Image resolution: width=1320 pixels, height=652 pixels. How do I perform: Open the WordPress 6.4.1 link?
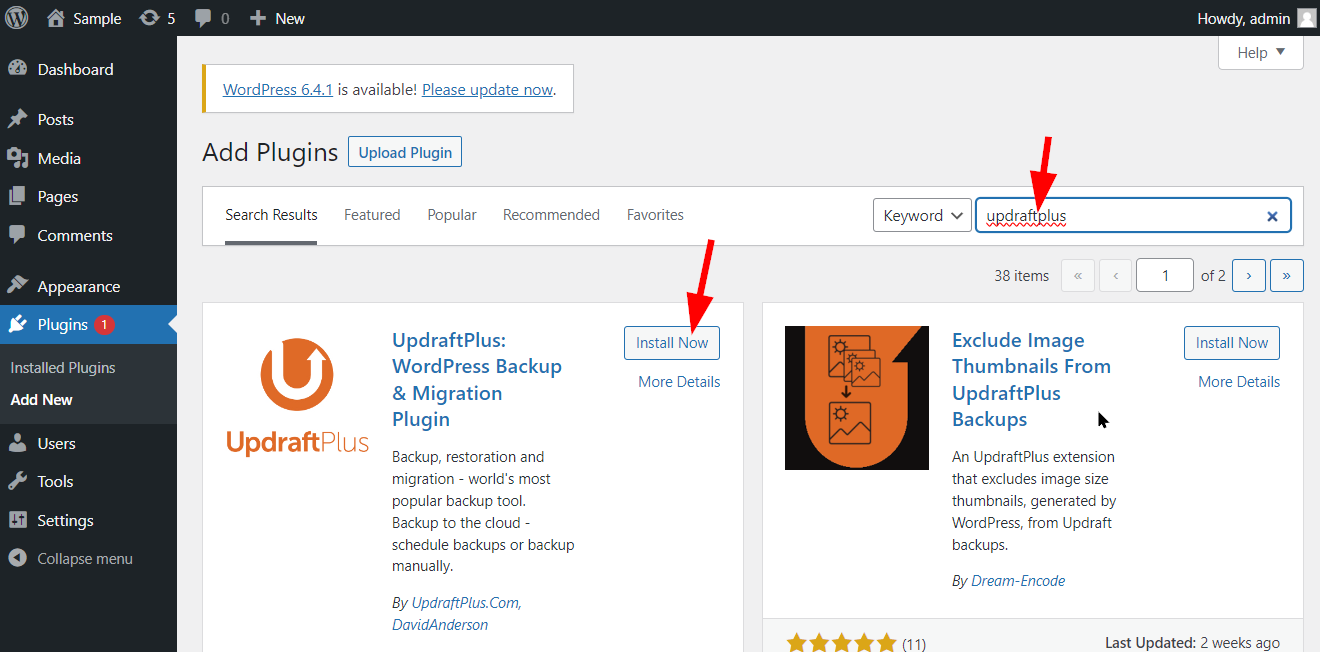[278, 89]
